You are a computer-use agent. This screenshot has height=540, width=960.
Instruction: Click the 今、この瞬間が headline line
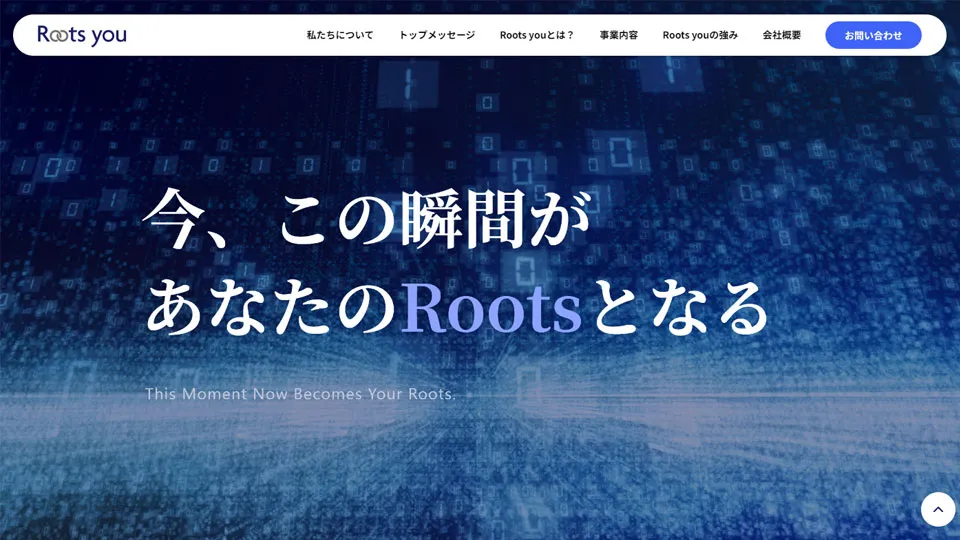coord(365,218)
